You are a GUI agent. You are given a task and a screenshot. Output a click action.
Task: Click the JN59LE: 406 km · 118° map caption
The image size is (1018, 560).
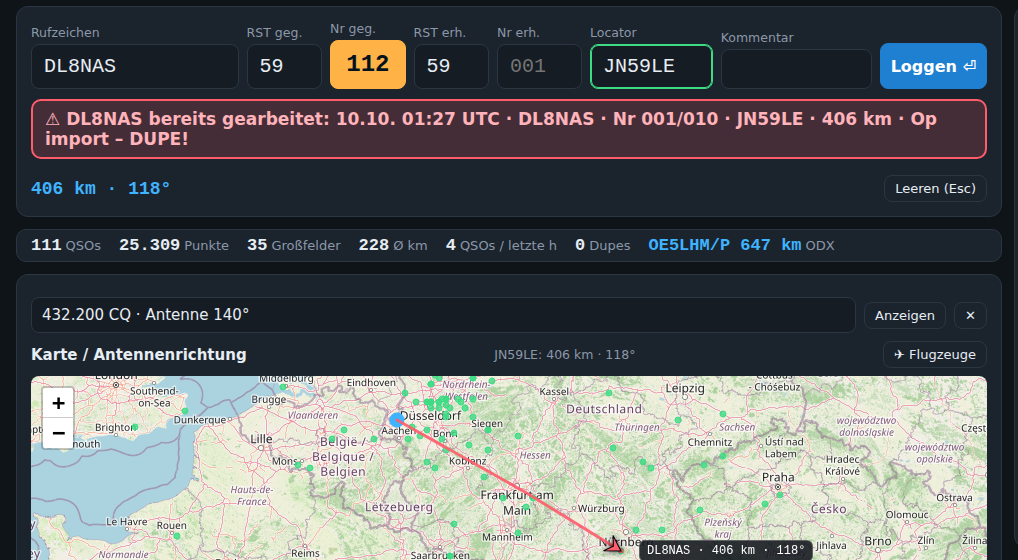tap(564, 355)
